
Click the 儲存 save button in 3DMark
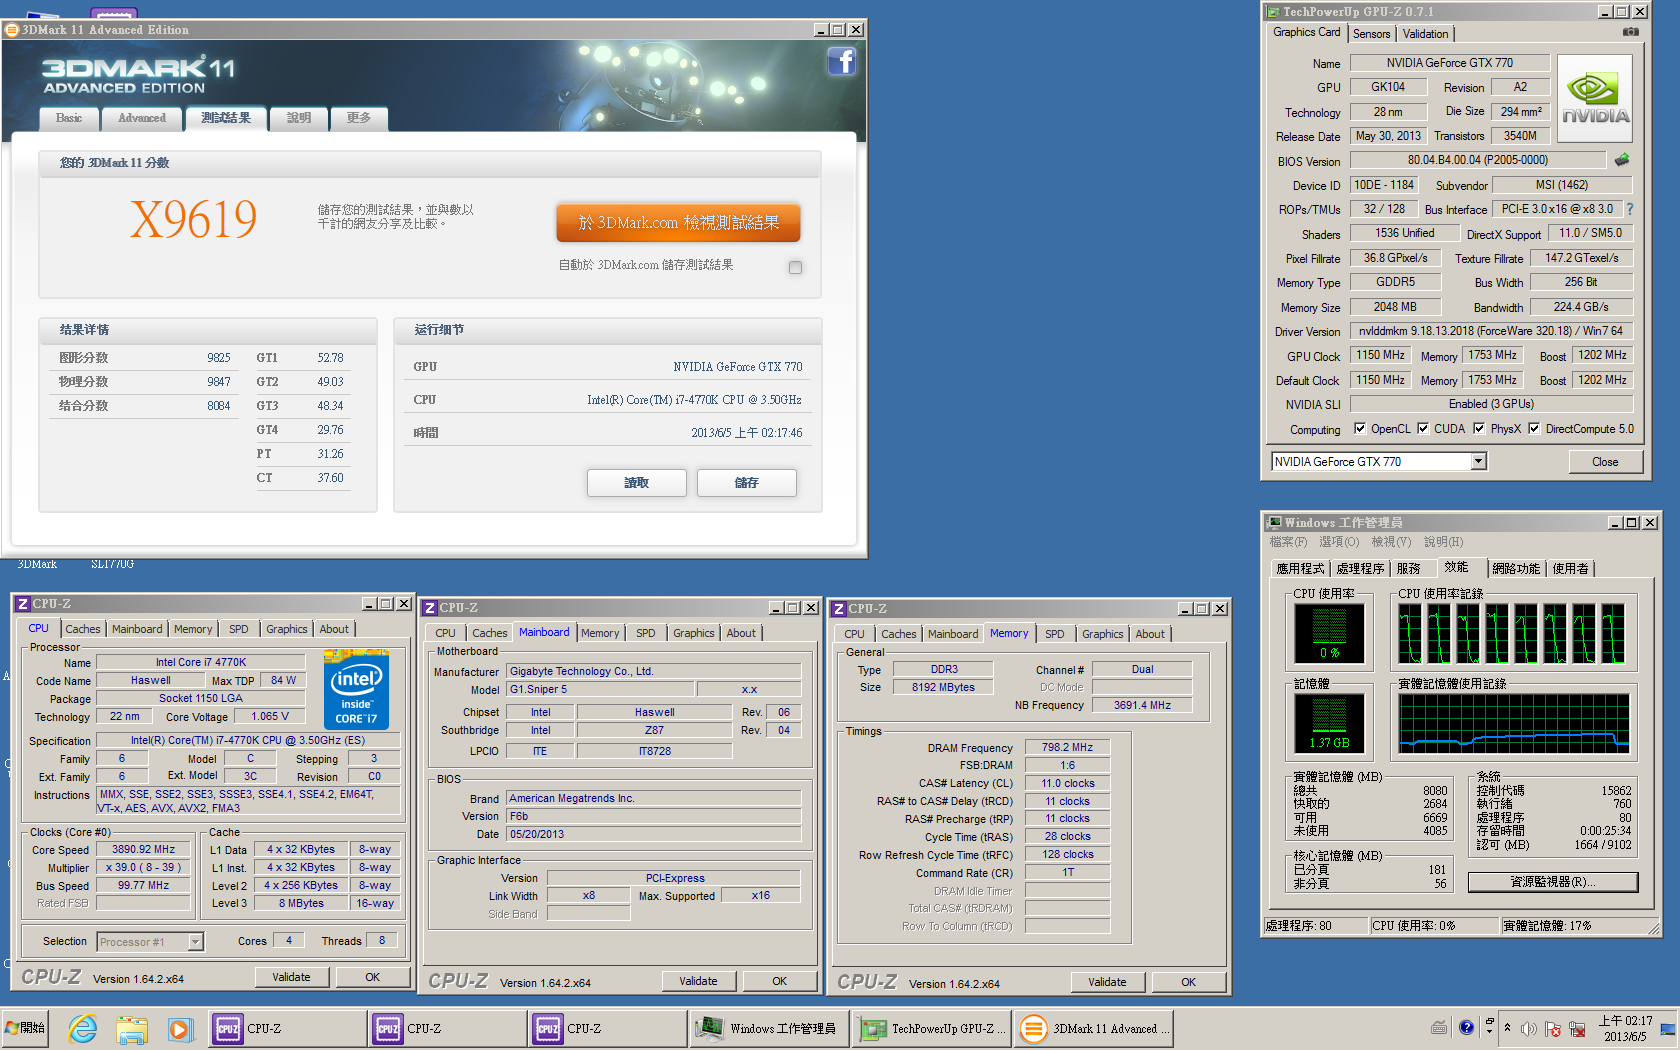point(746,483)
